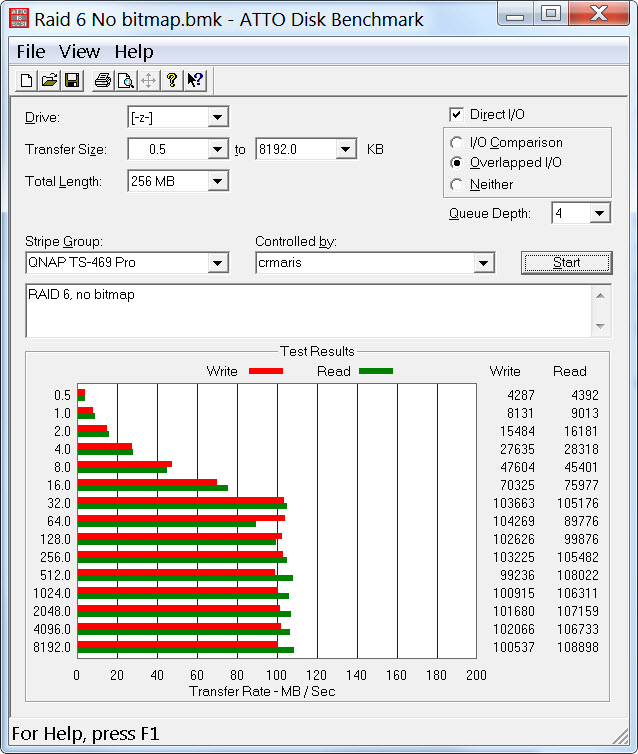This screenshot has width=638, height=754.
Task: Click the 64.0 transfer size row label
Action: (59, 521)
